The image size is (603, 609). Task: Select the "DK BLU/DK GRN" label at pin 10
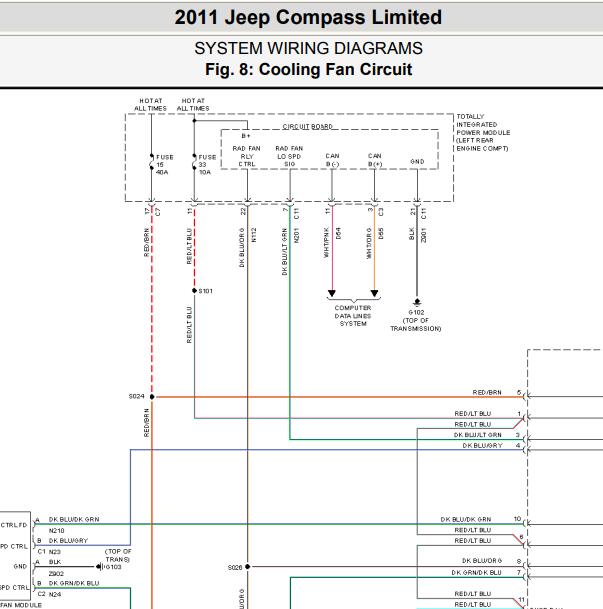click(x=466, y=519)
